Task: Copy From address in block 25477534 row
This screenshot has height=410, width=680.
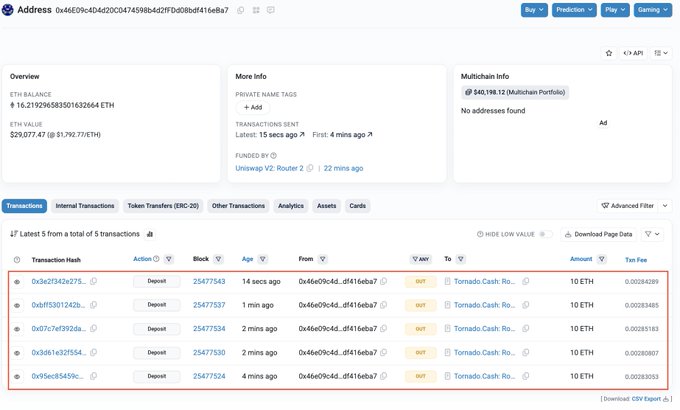Action: tap(383, 328)
